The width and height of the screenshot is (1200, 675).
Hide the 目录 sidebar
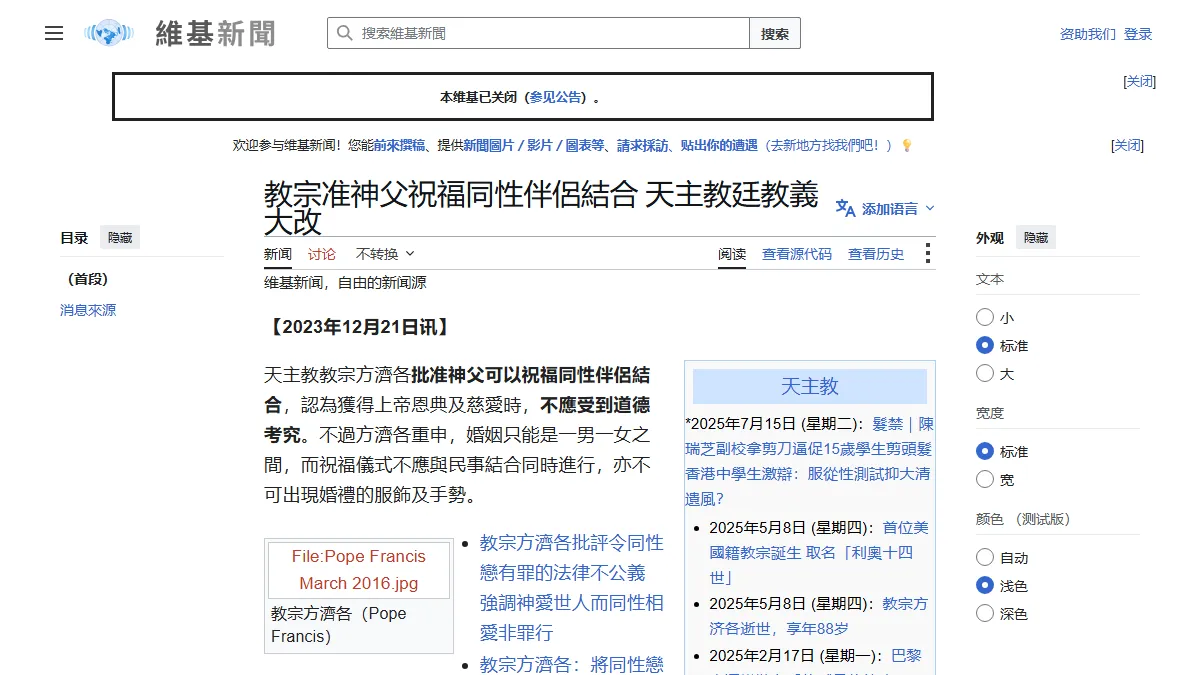[120, 237]
